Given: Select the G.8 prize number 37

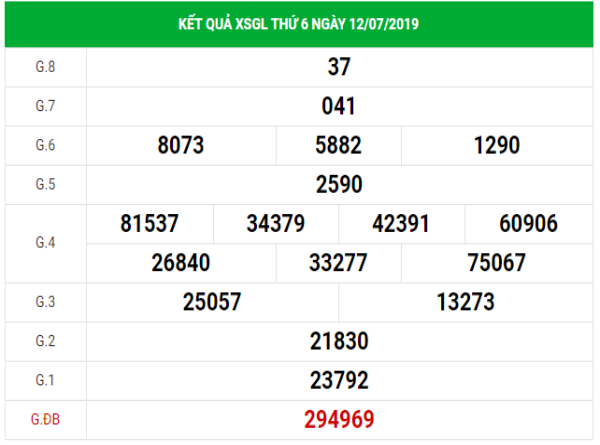Looking at the screenshot, I should (339, 67).
